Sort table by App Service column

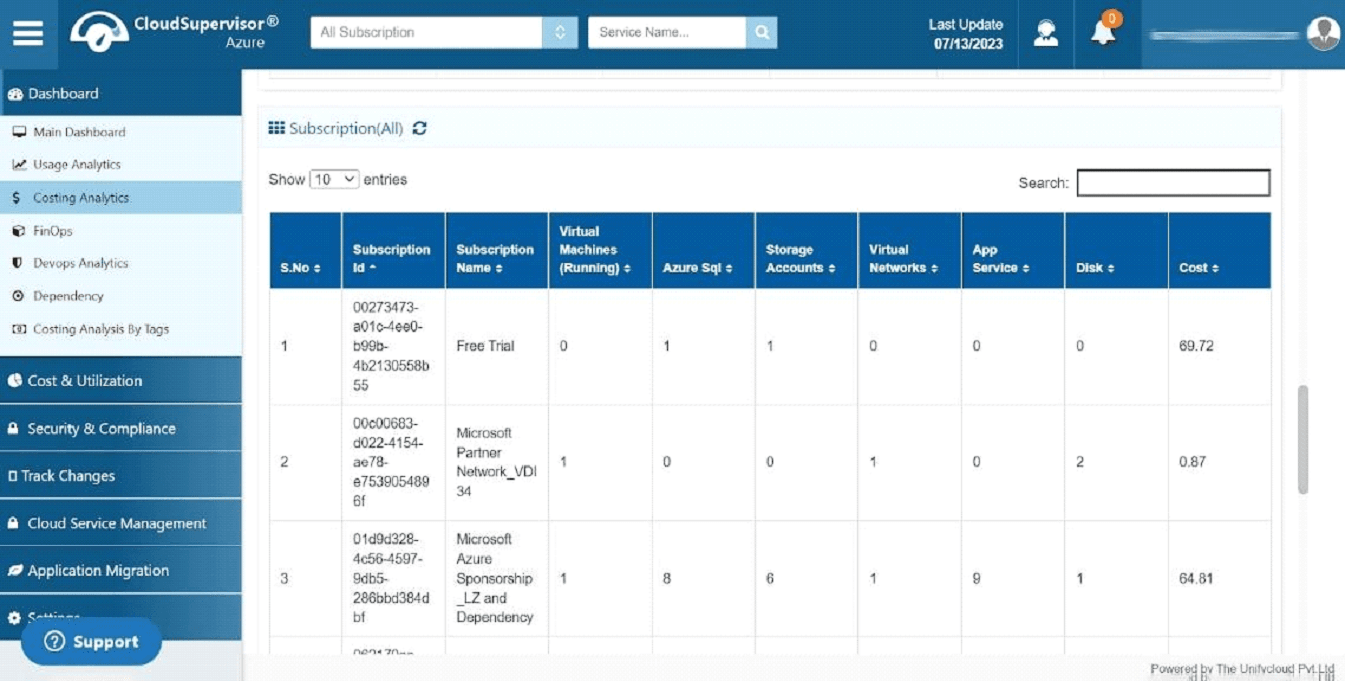[x=1012, y=251]
